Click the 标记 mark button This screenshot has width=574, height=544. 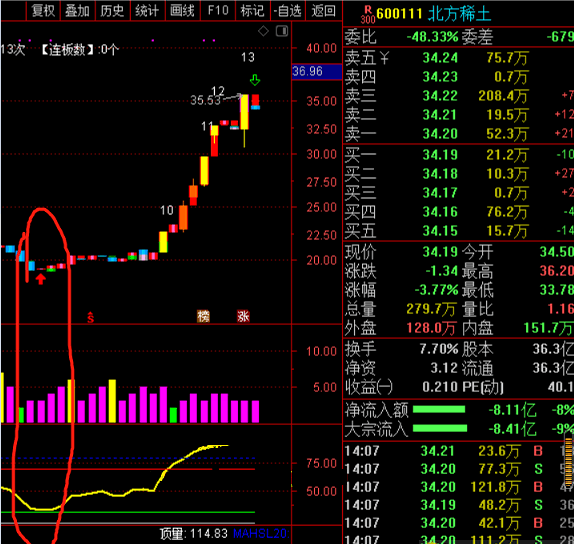[x=252, y=11]
